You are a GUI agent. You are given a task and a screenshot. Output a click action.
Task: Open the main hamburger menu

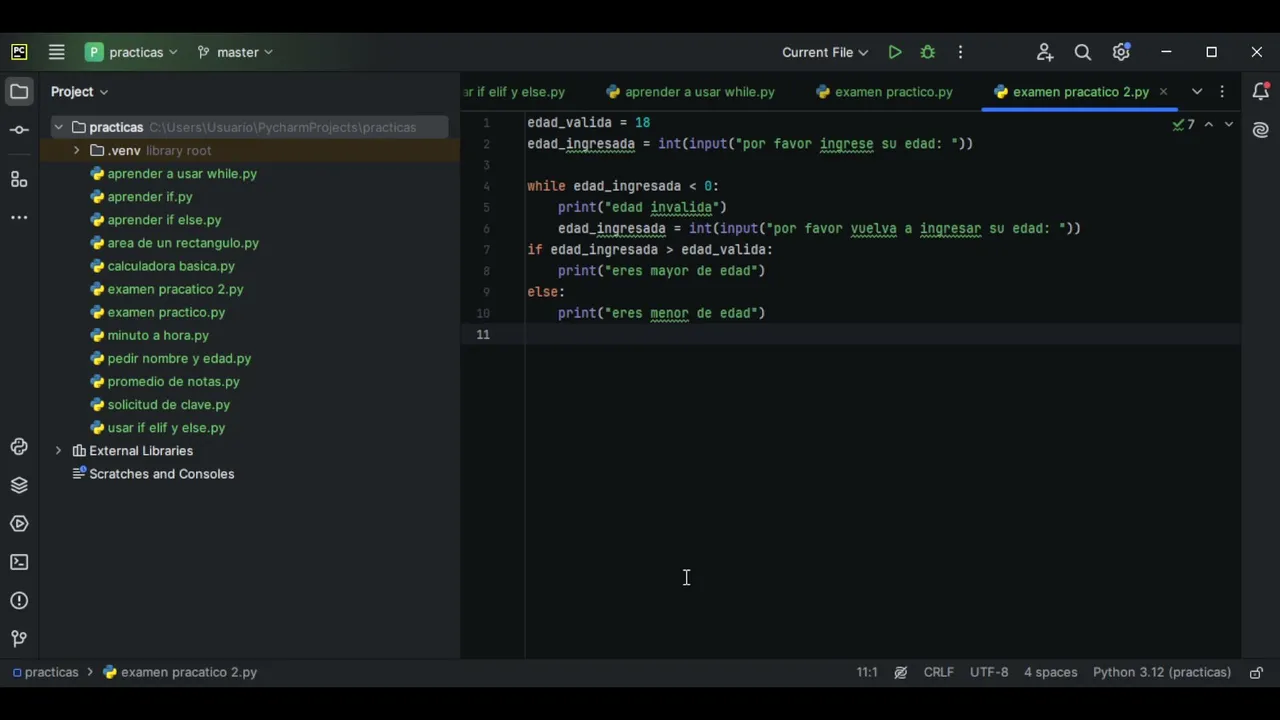click(56, 52)
